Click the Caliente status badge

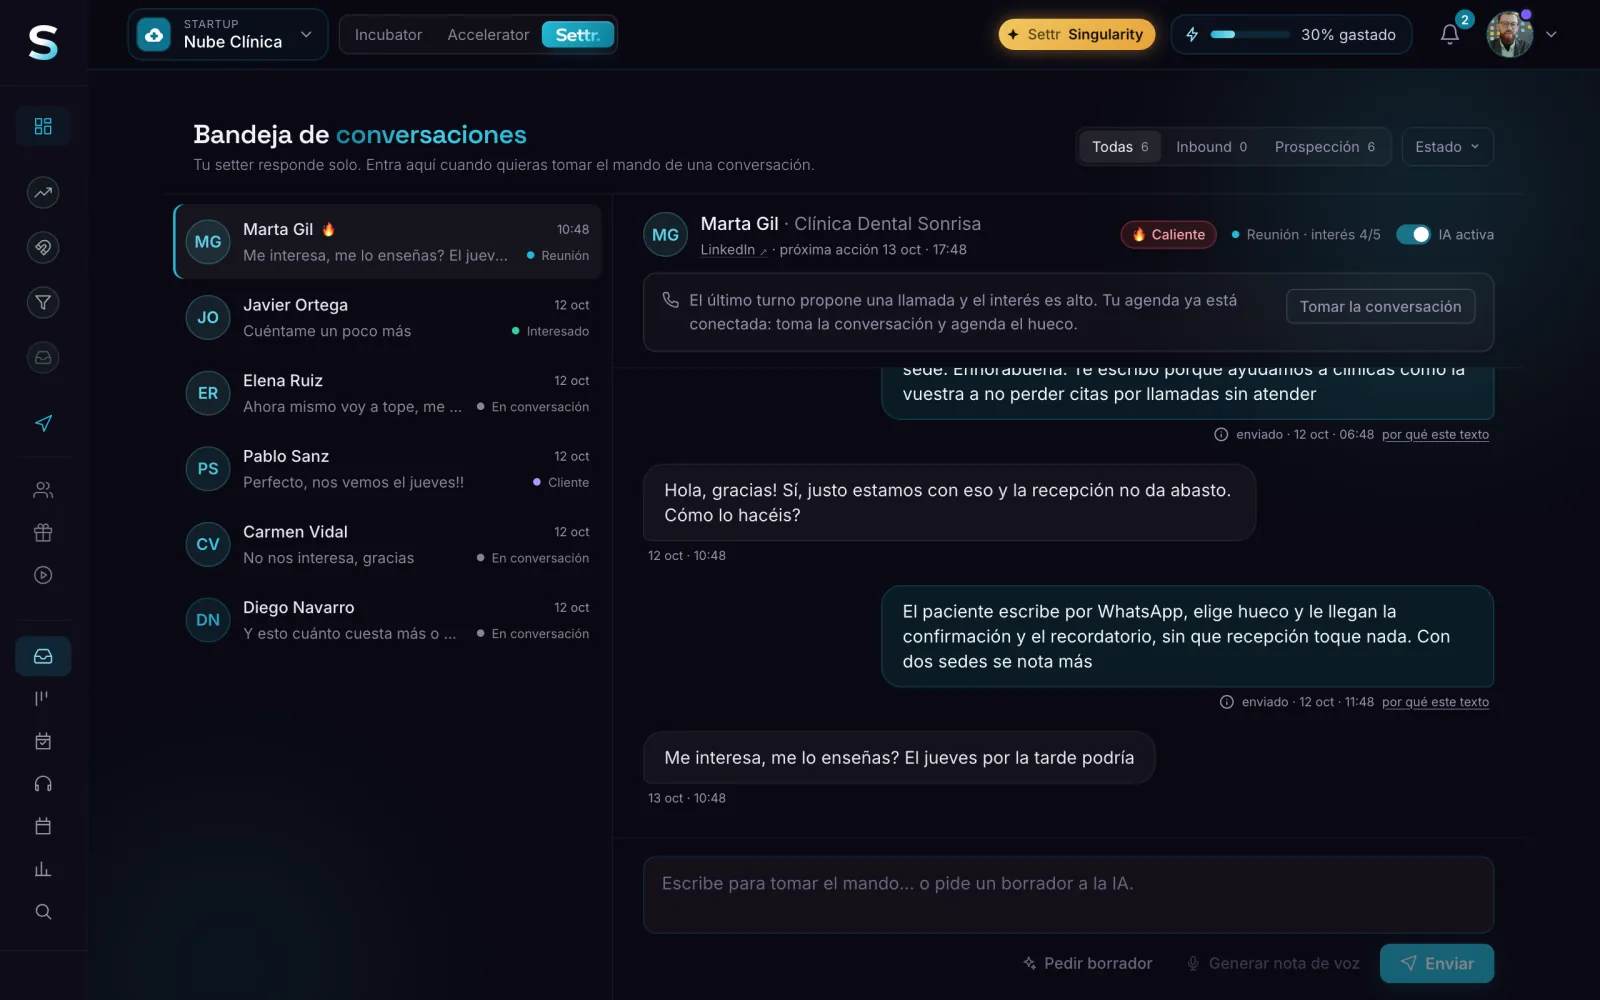[x=1169, y=234]
